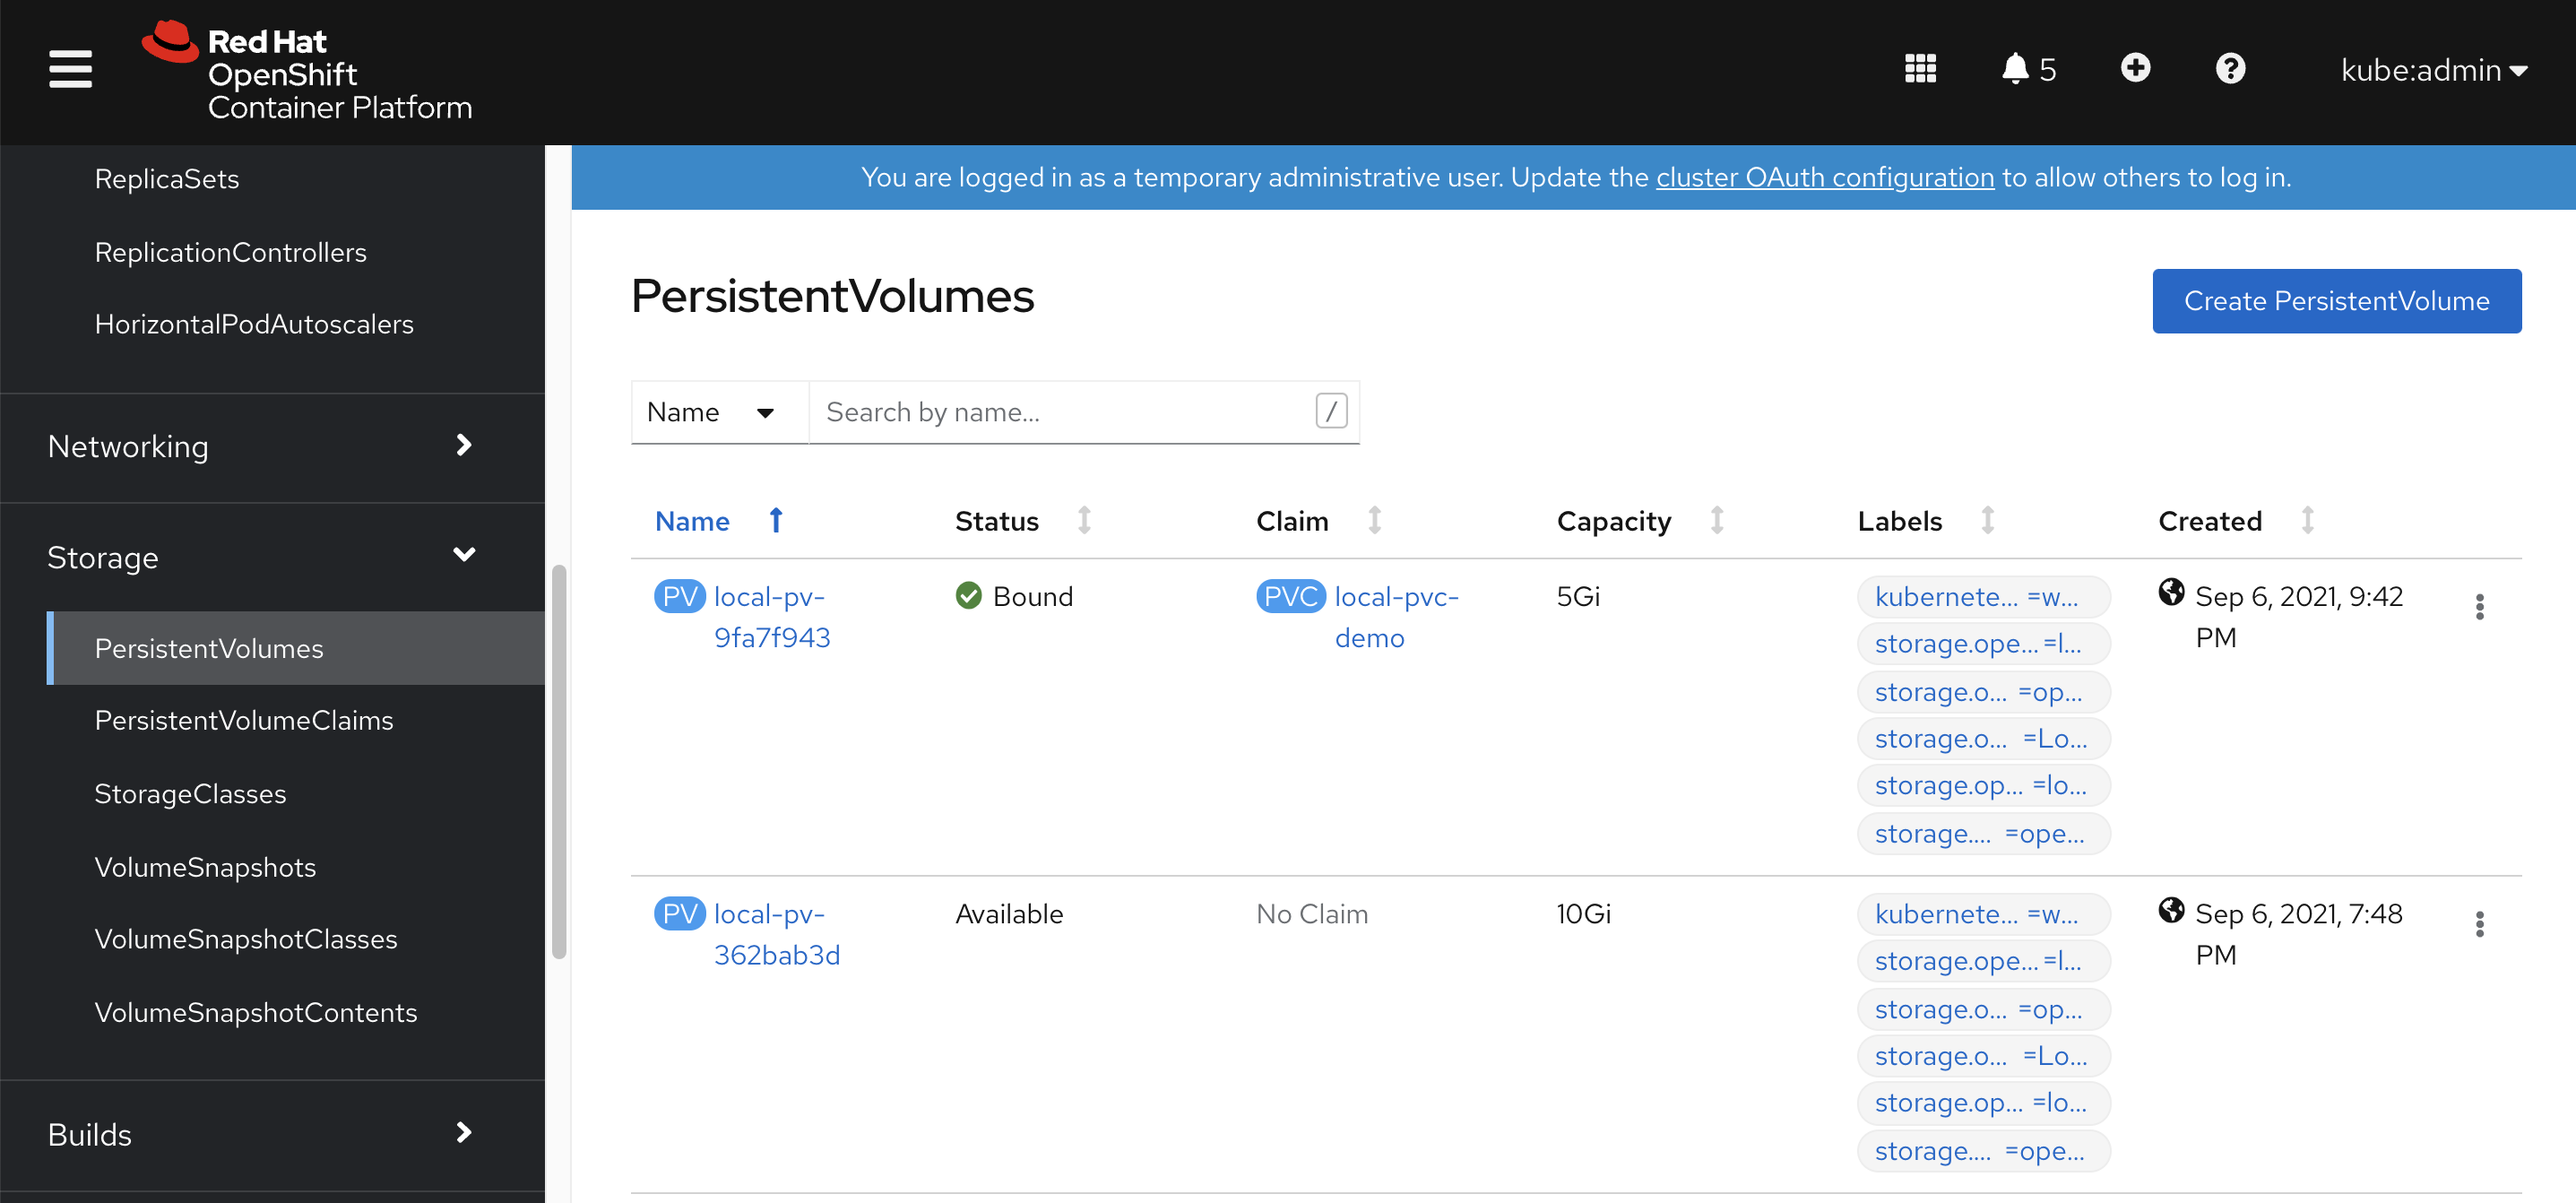Open the application launcher grid icon

coord(1920,69)
